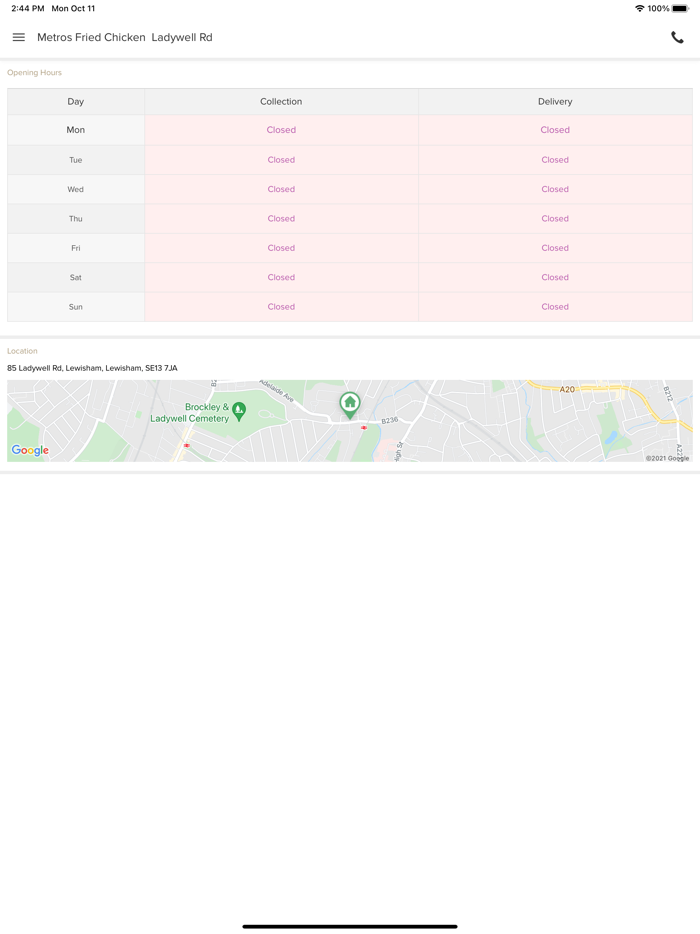Select the Fri row day cell
Screen dimensions: 700x934
point(76,248)
